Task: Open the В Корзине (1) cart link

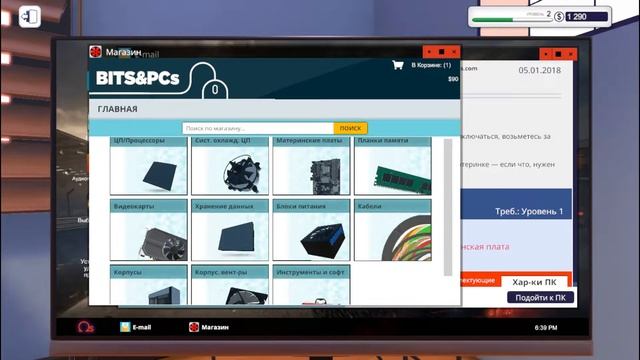Action: (431, 65)
